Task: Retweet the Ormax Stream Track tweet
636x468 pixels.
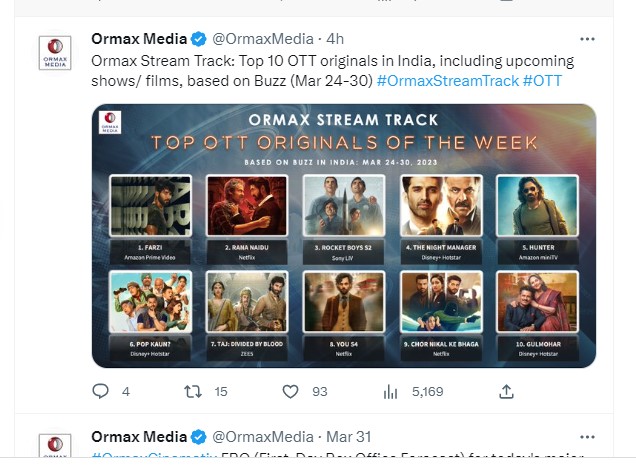Action: [x=193, y=392]
